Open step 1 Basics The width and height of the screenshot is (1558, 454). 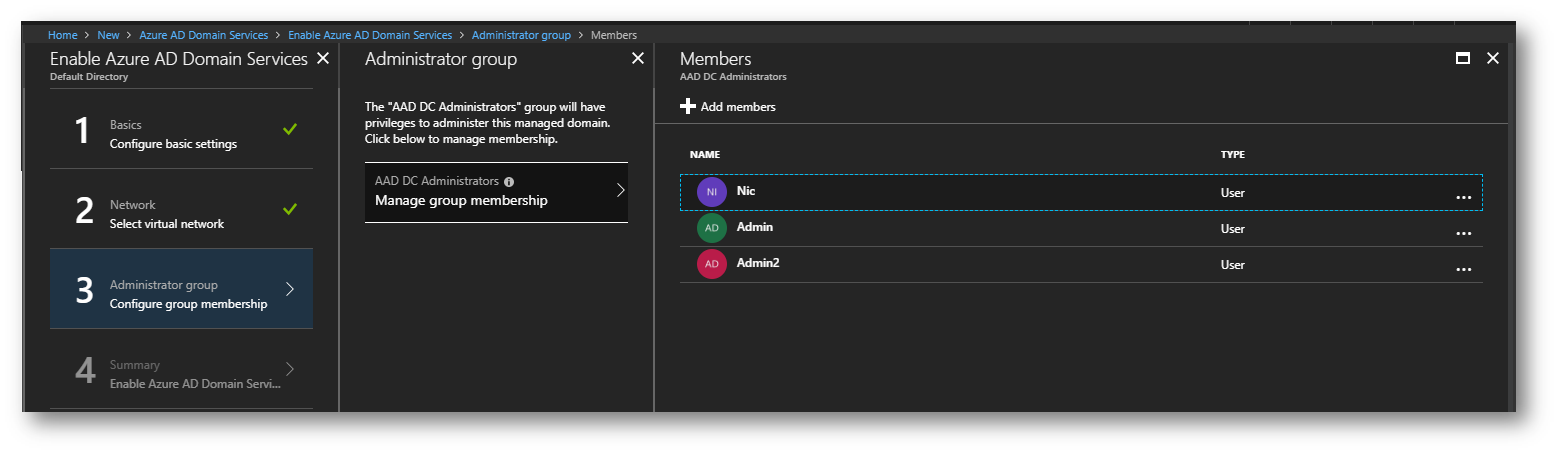[181, 129]
